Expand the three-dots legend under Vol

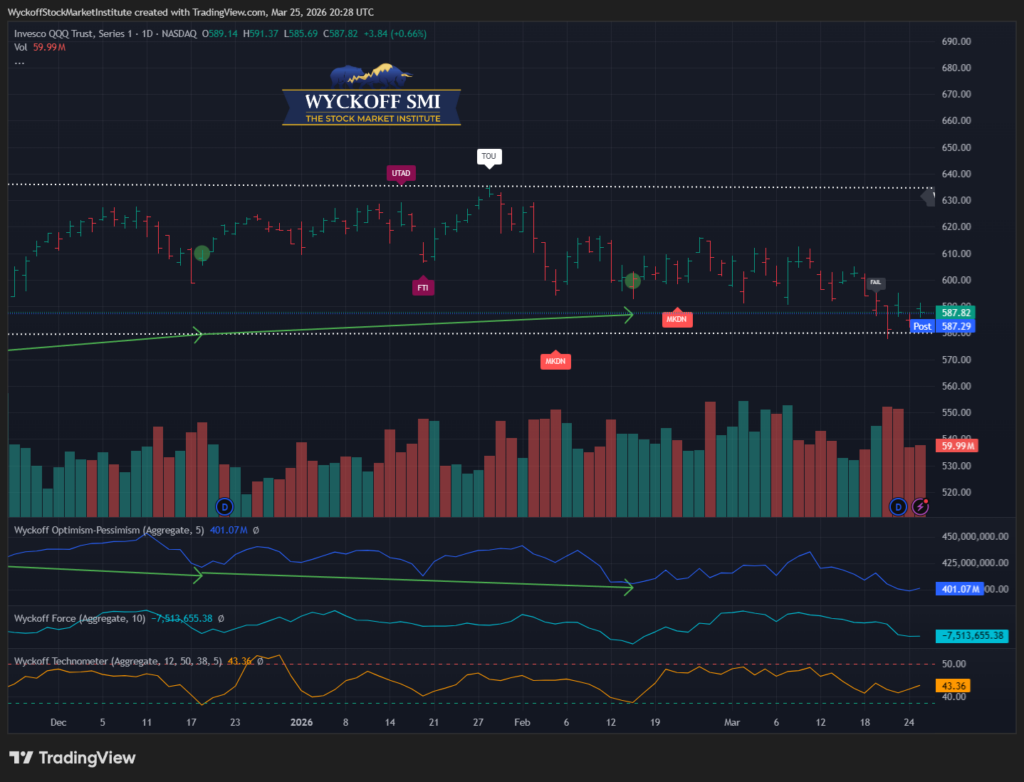[x=19, y=62]
